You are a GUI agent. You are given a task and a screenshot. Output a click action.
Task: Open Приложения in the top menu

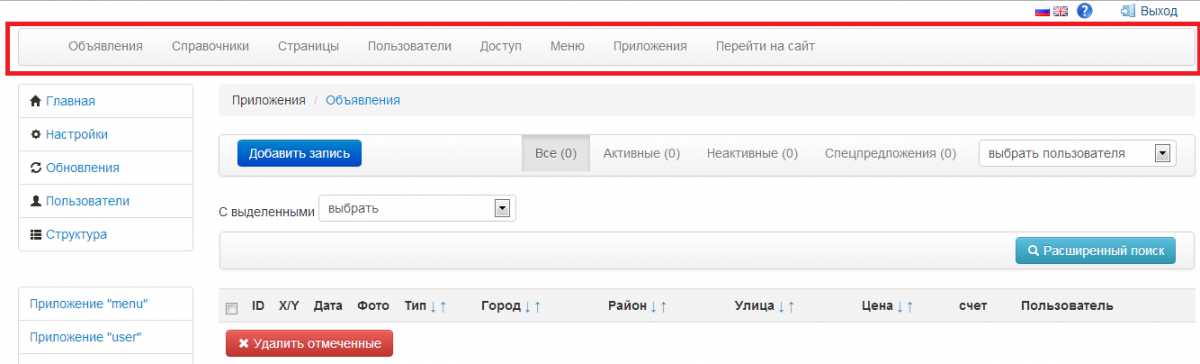(x=650, y=46)
